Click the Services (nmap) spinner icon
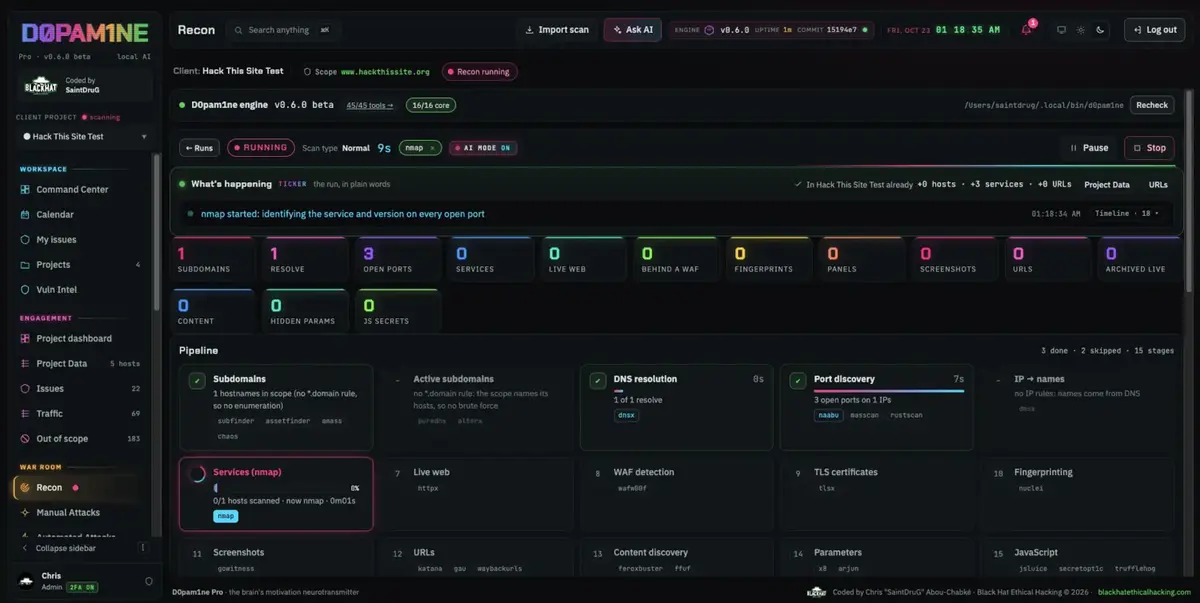 (x=197, y=475)
